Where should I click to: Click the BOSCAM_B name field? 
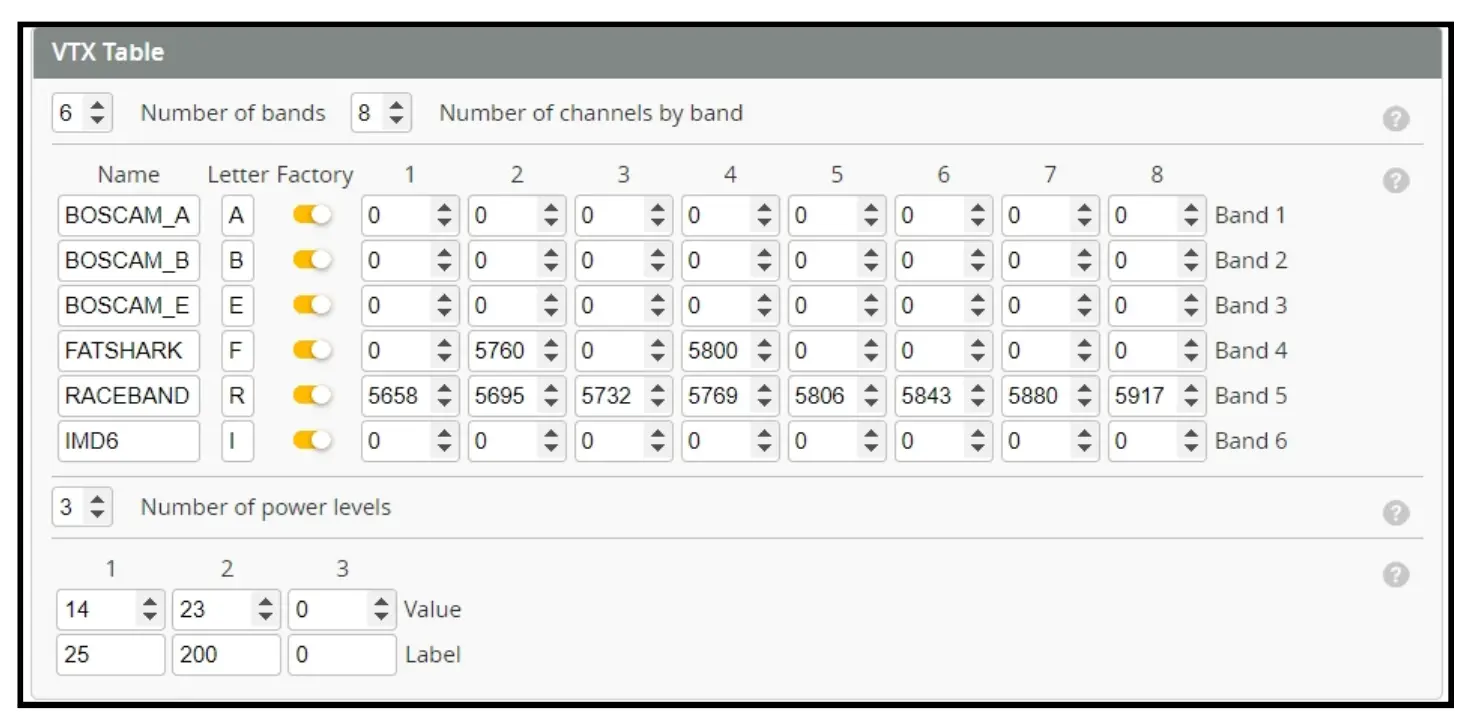128,259
